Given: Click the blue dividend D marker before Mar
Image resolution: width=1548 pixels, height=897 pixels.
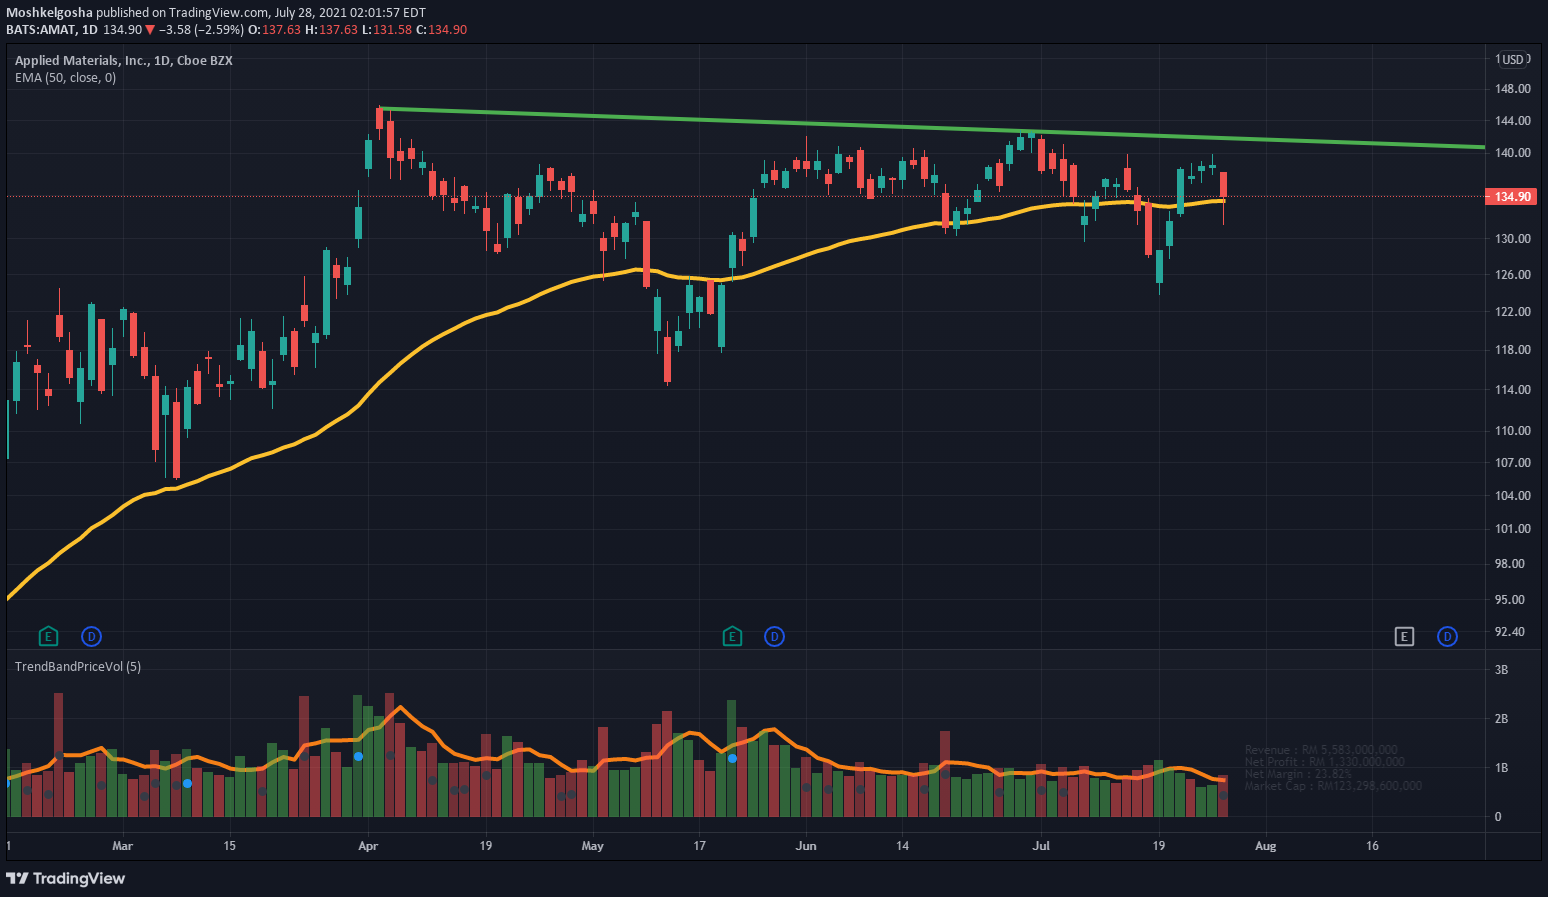Looking at the screenshot, I should click(91, 636).
